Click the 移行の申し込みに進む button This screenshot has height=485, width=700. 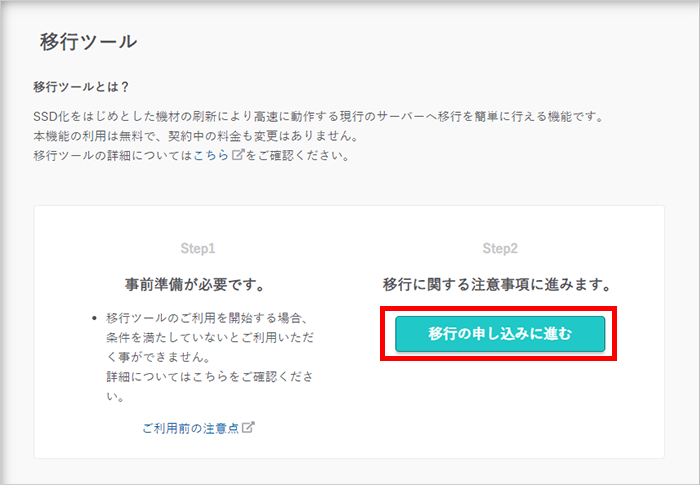pyautogui.click(x=500, y=334)
